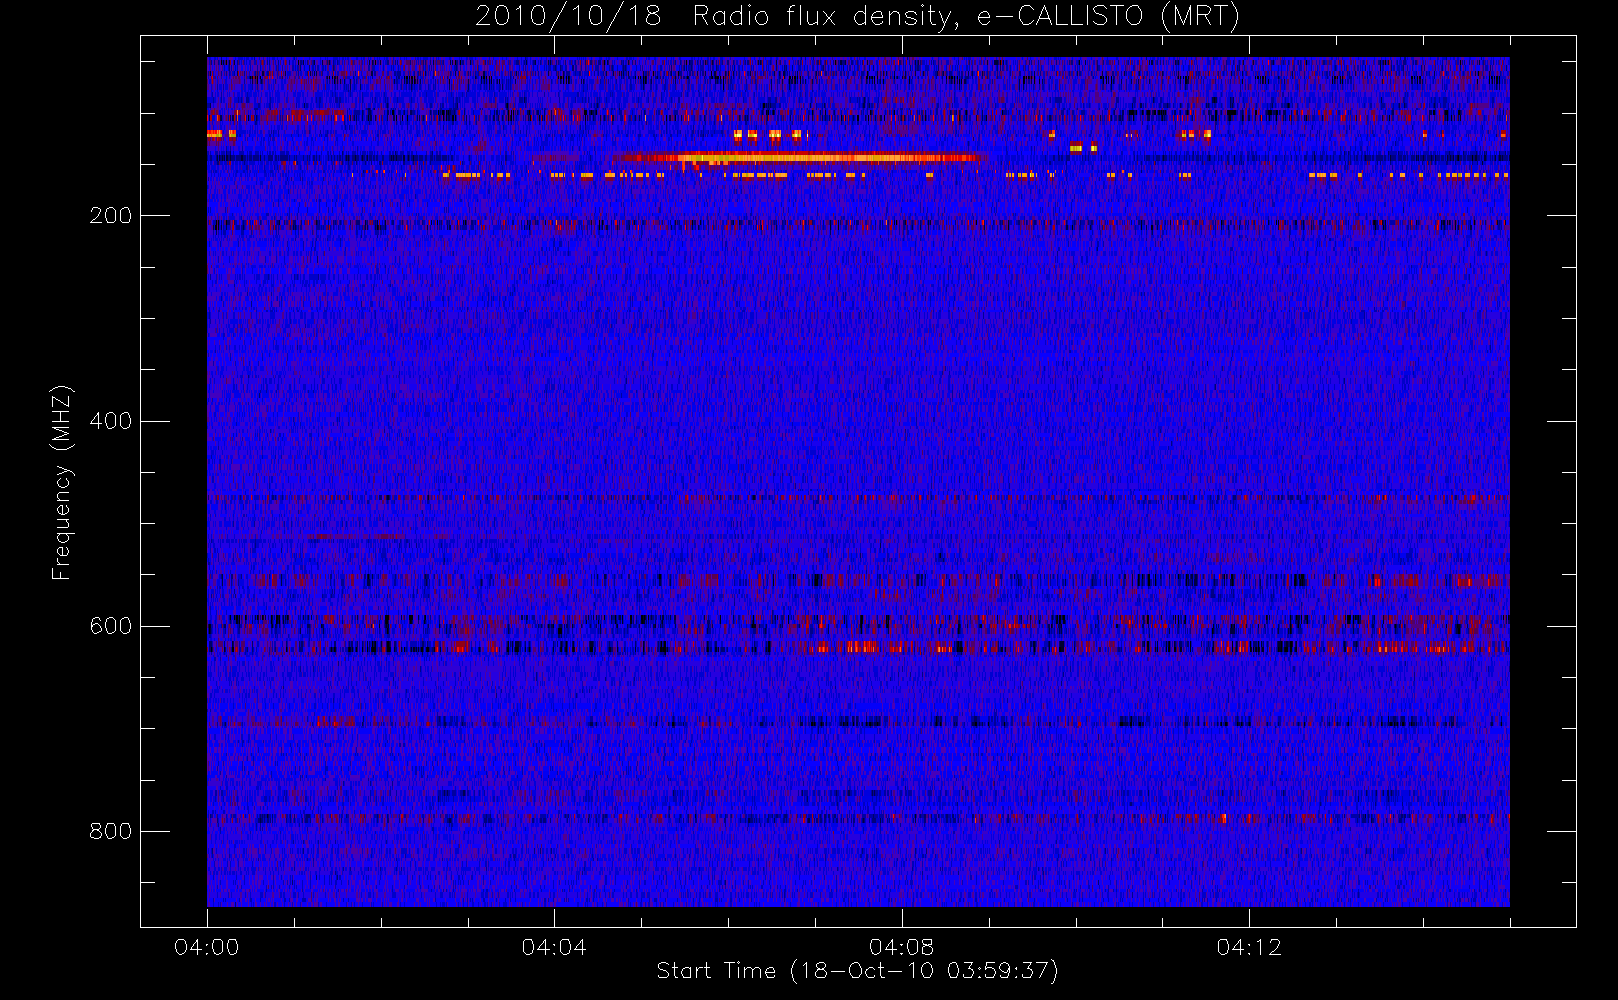Click the 200 frequency tick label
Screen dimensions: 1618x1000
pyautogui.click(x=110, y=216)
